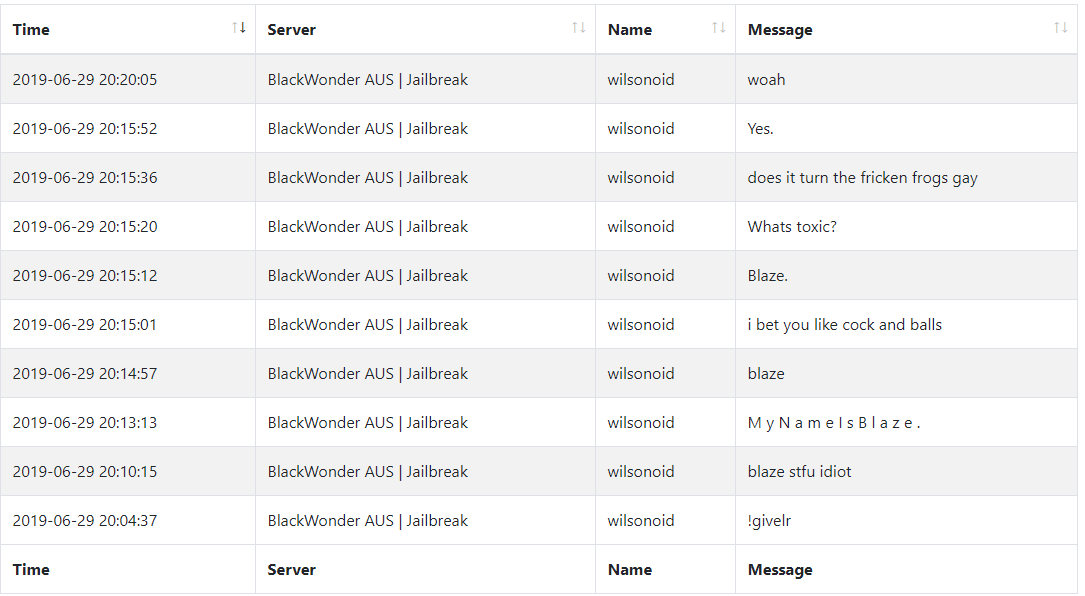Select the 'Whats toxic?' message
Image resolution: width=1085 pixels, height=596 pixels.
pos(792,227)
